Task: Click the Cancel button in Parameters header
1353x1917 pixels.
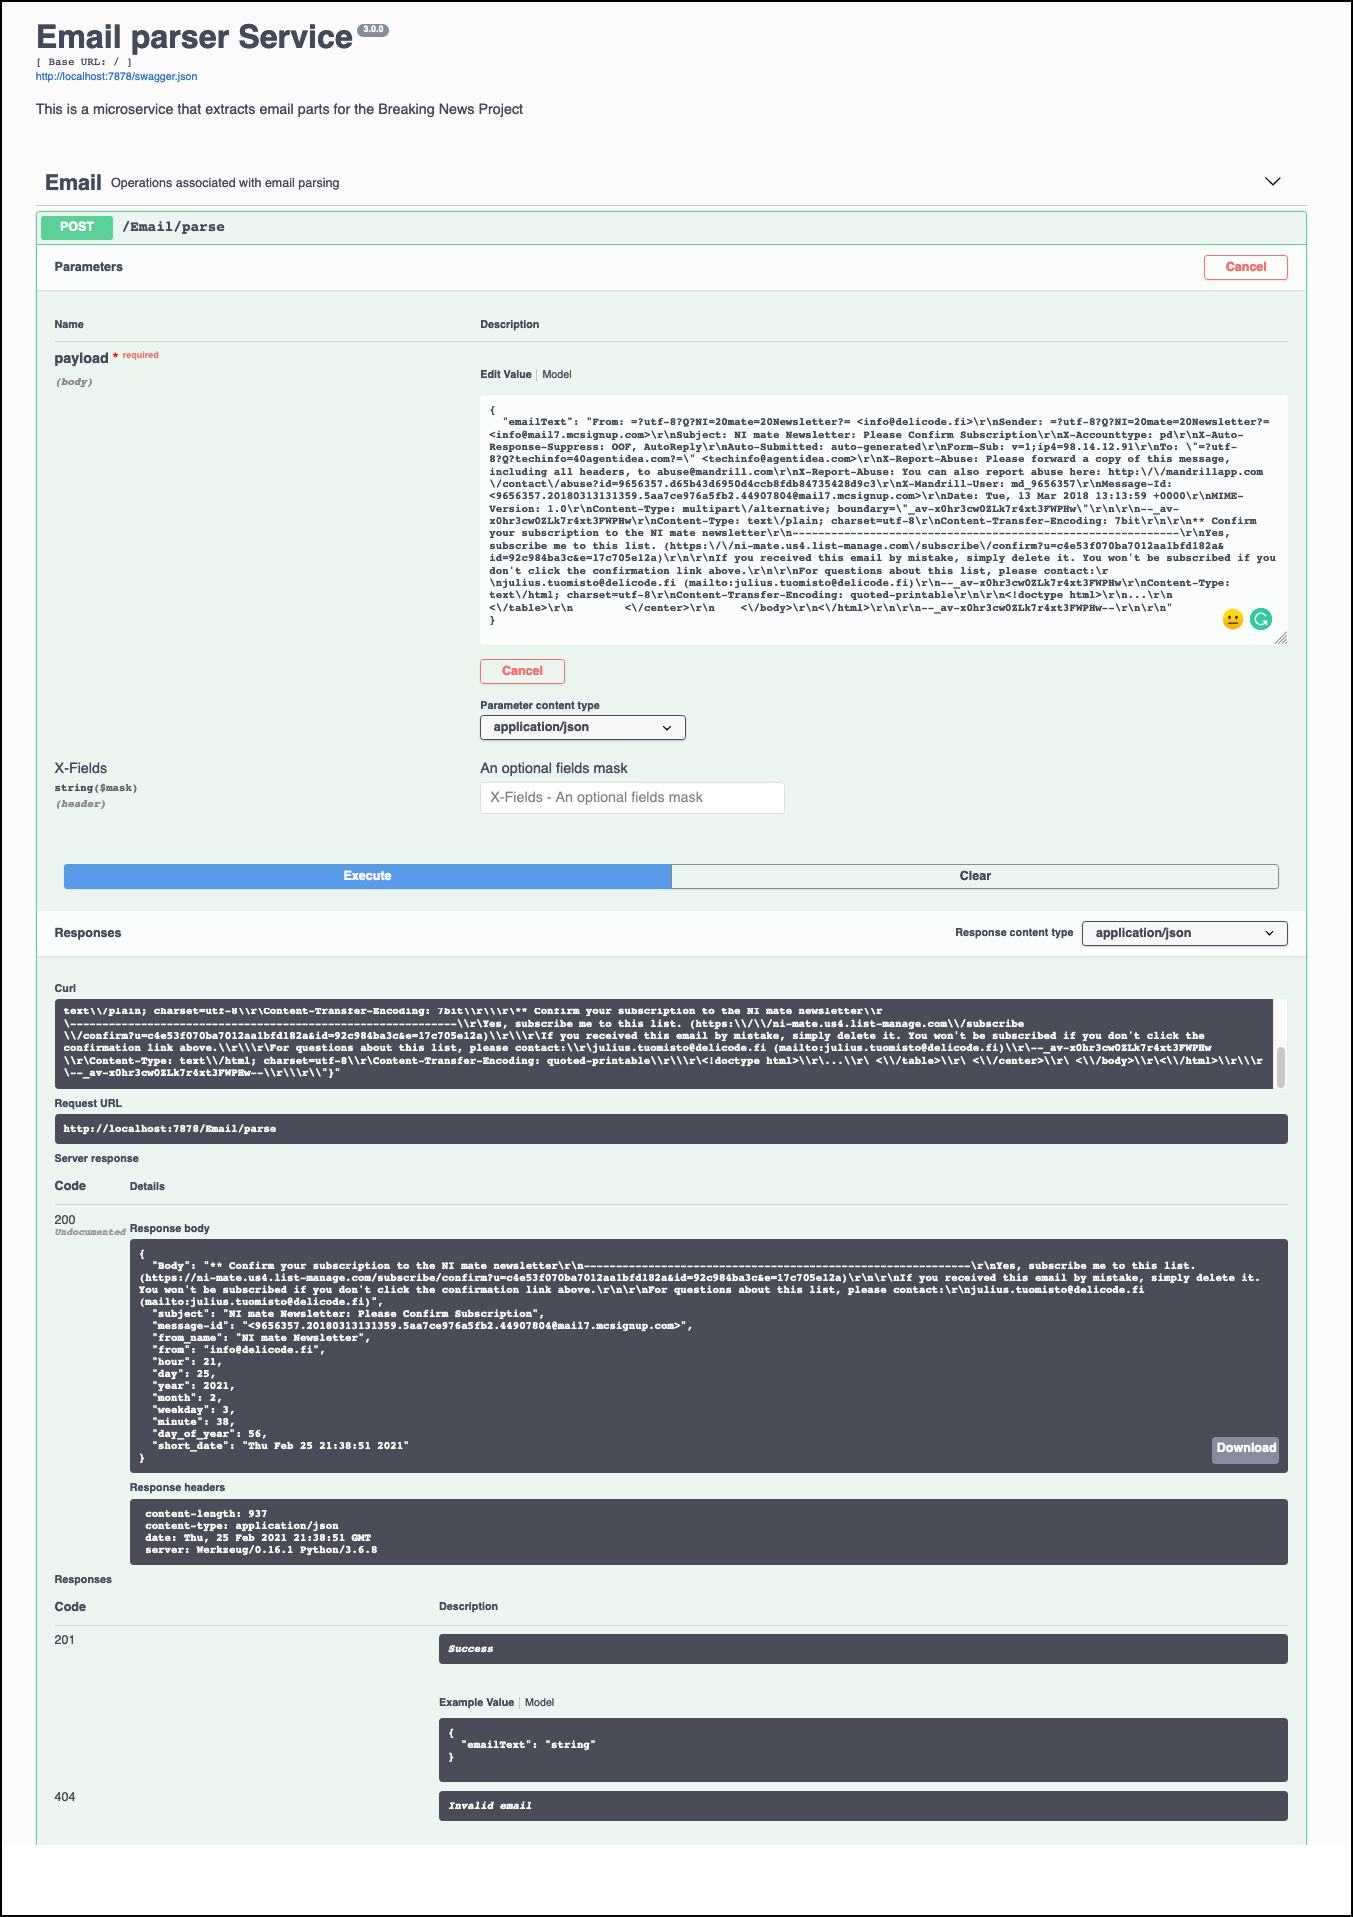Action: [1246, 267]
